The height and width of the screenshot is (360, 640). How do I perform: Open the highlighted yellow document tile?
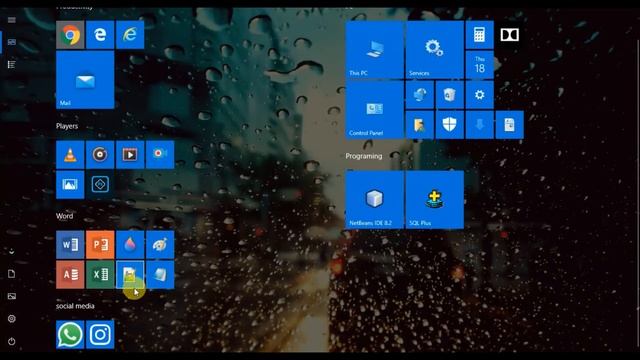pos(130,274)
